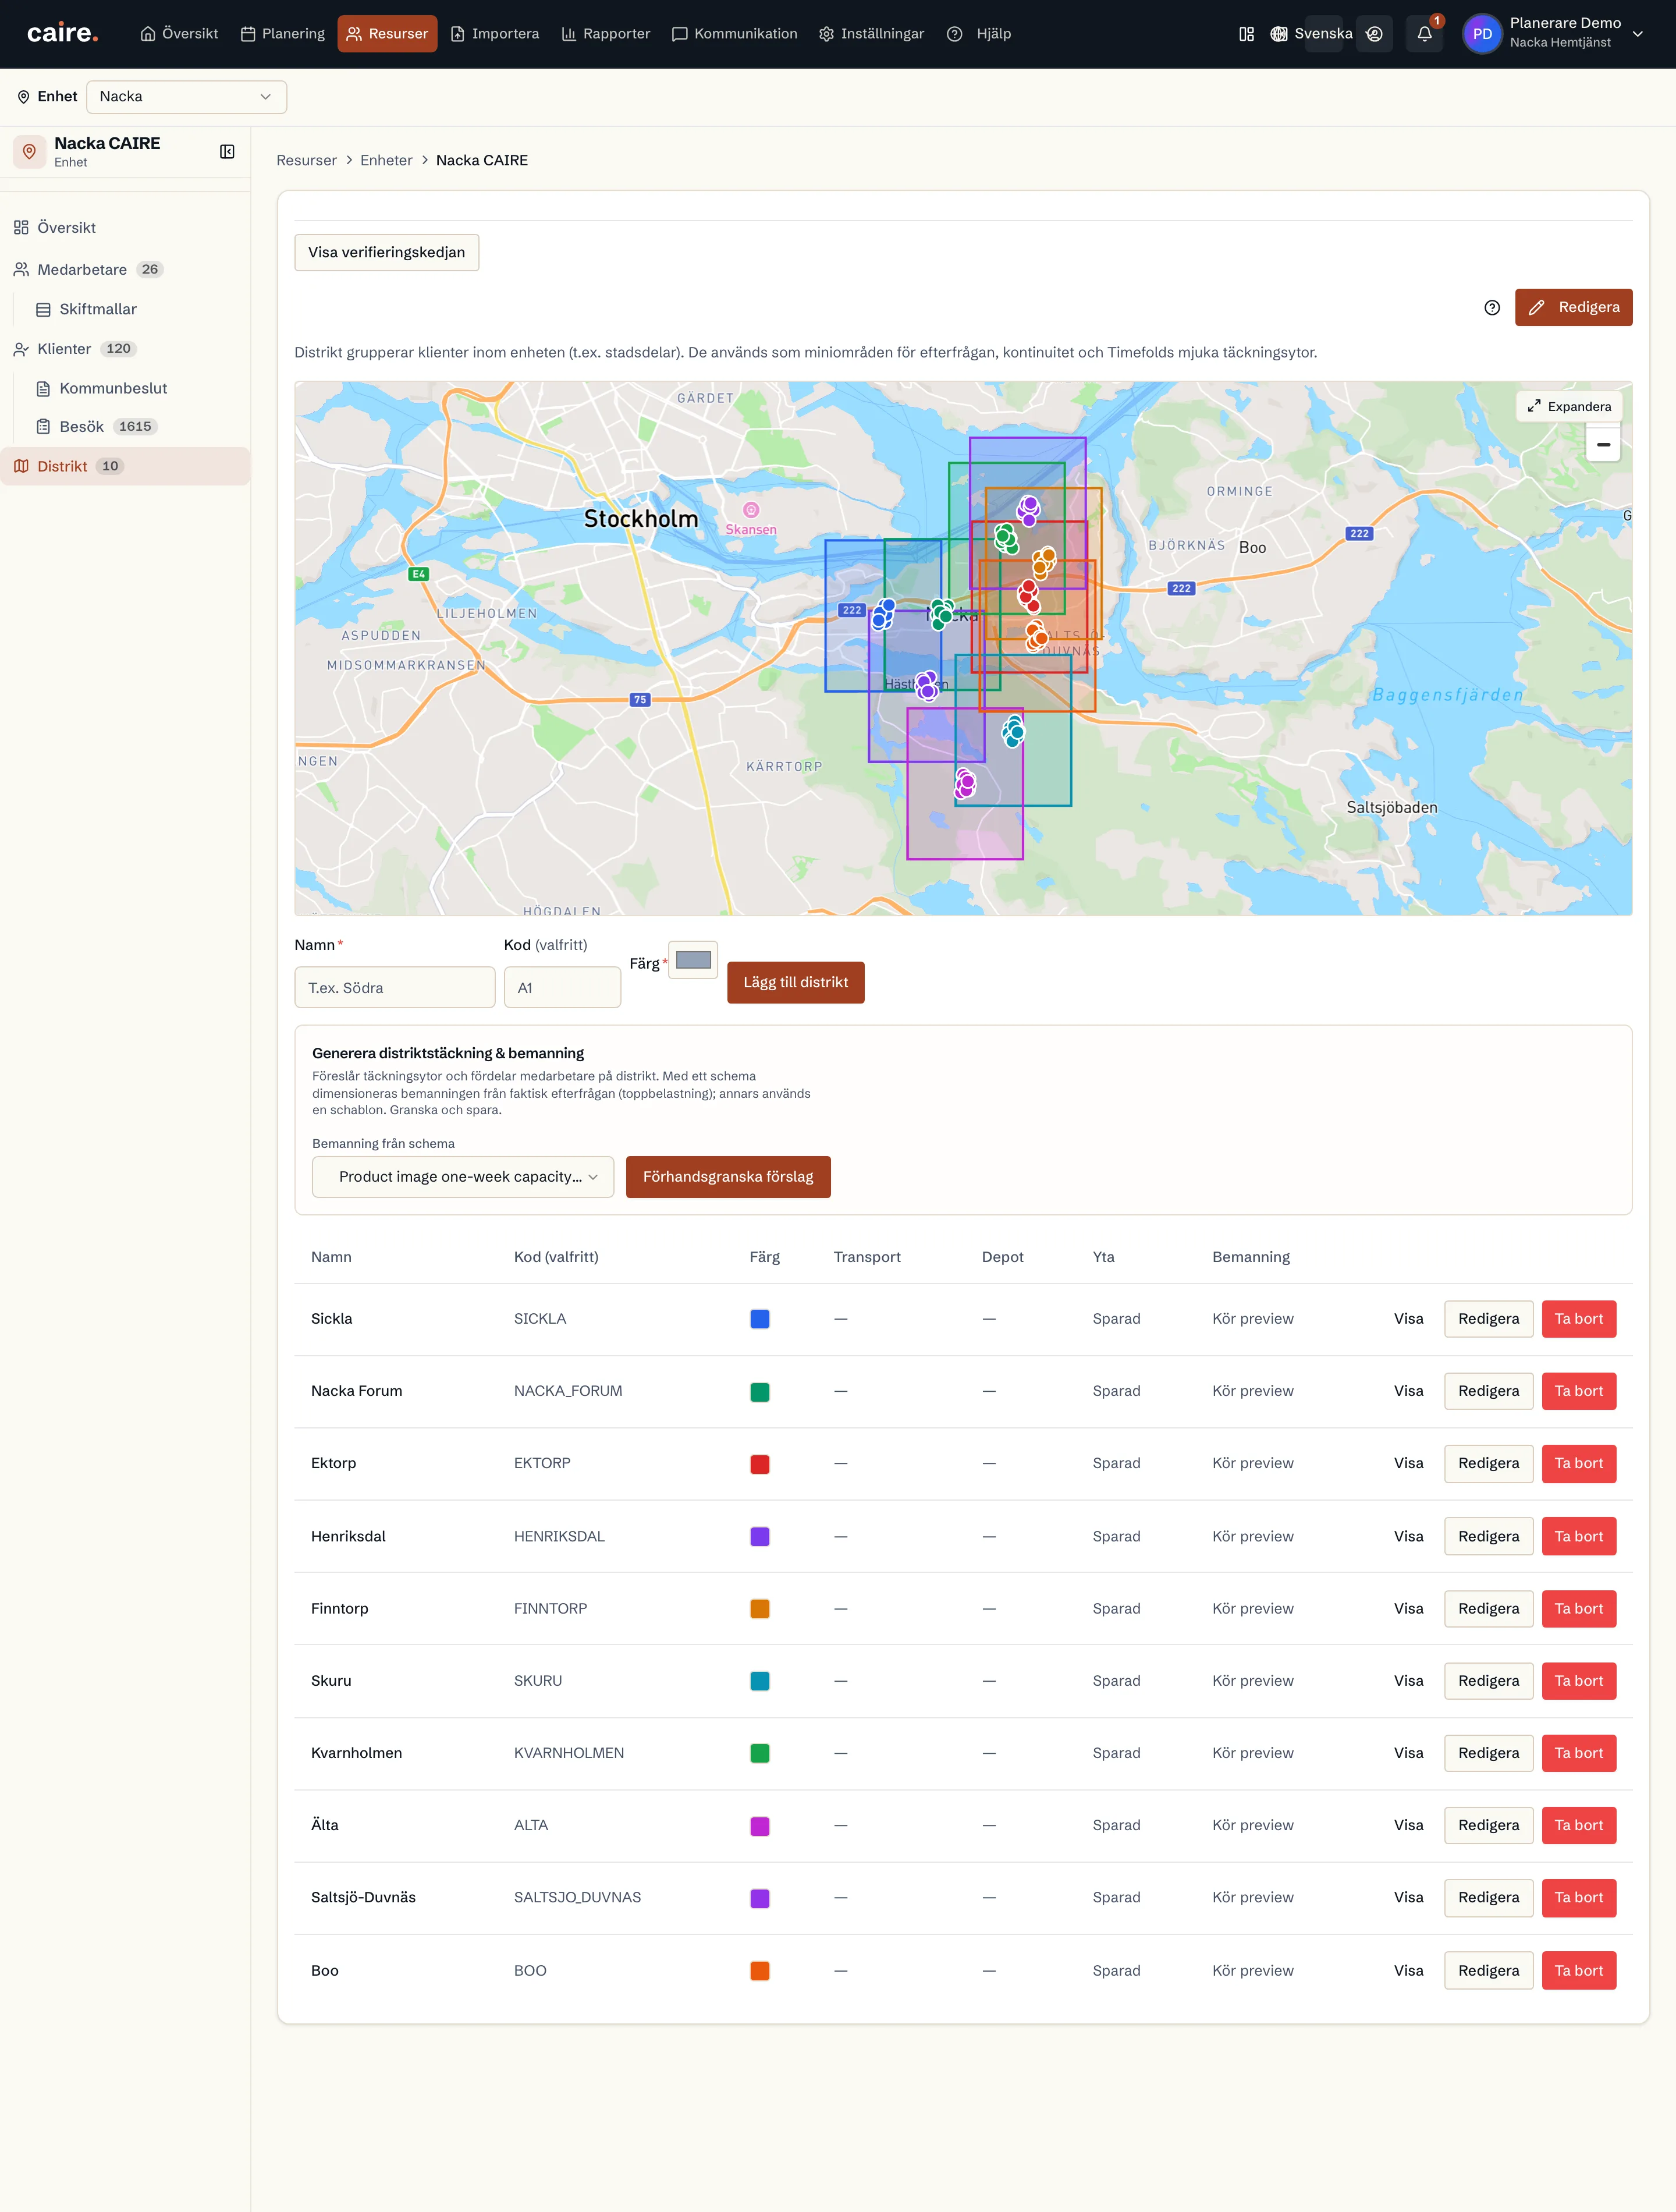The height and width of the screenshot is (2212, 1676).
Task: Click Kör preview for Skuru row
Action: point(1252,1681)
